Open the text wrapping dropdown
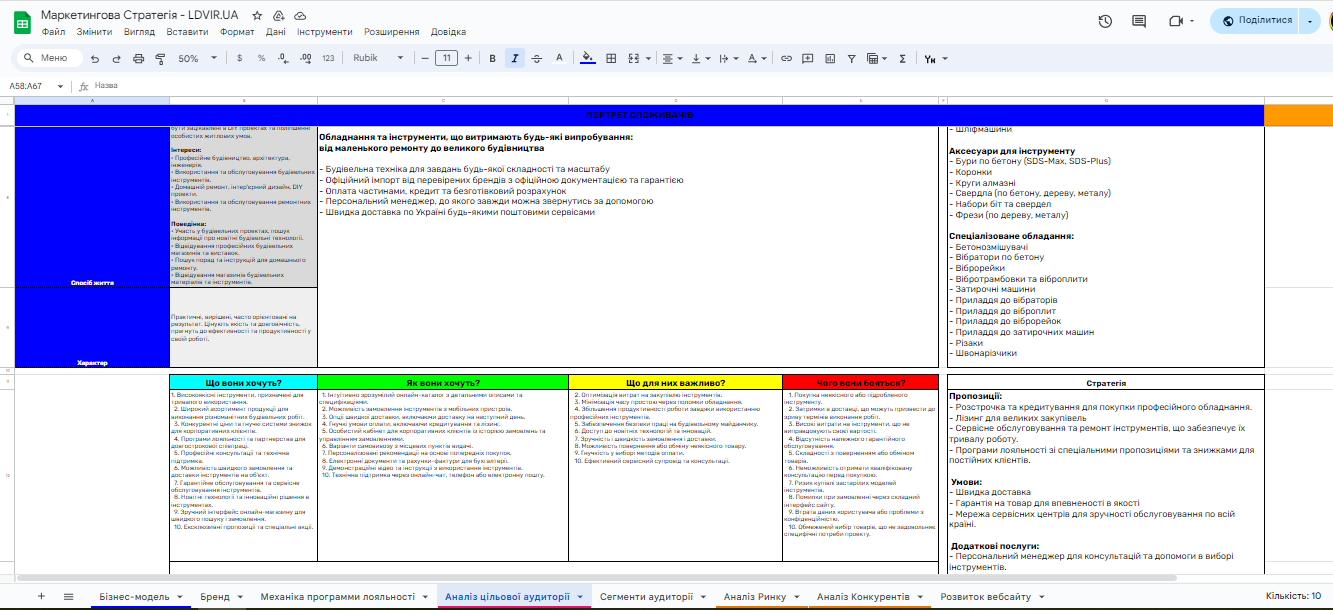1333x610 pixels. (729, 58)
